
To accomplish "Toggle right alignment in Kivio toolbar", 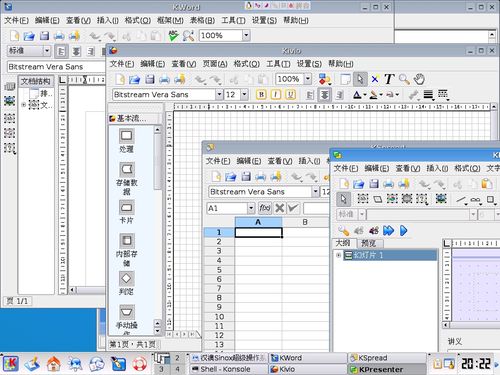I will click(x=340, y=95).
